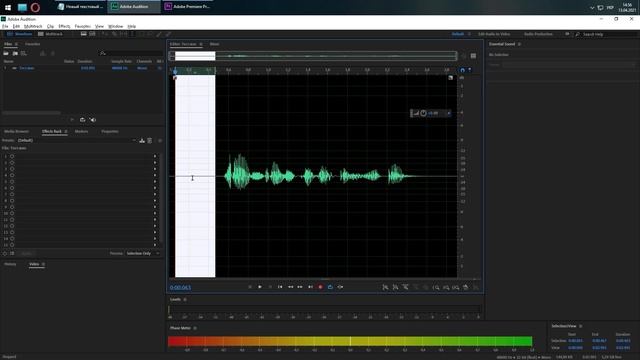This screenshot has width=640, height=360.
Task: Open effect slot 1 arrow menu
Action: pos(155,156)
